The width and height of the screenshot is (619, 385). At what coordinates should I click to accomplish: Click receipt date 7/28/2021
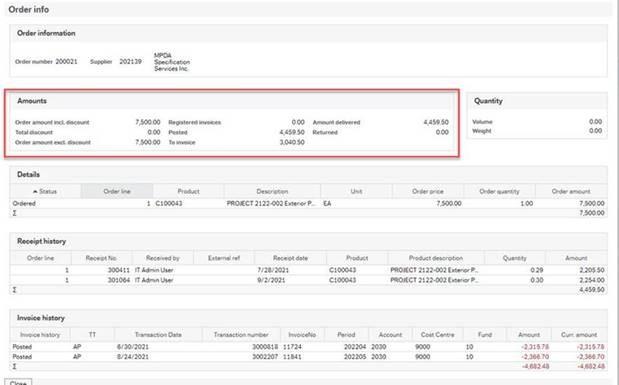[x=273, y=270]
